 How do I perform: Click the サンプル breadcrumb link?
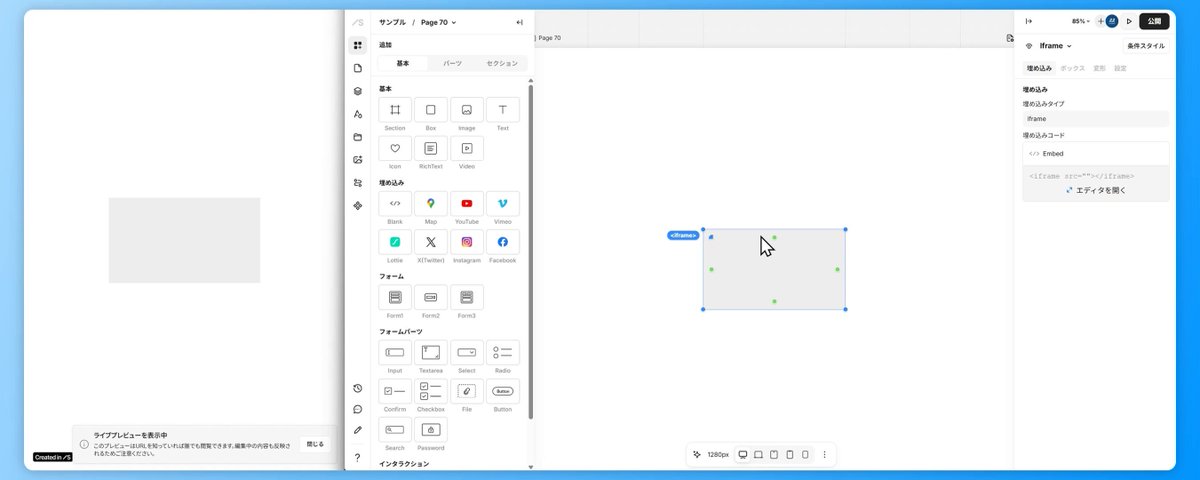(392, 22)
